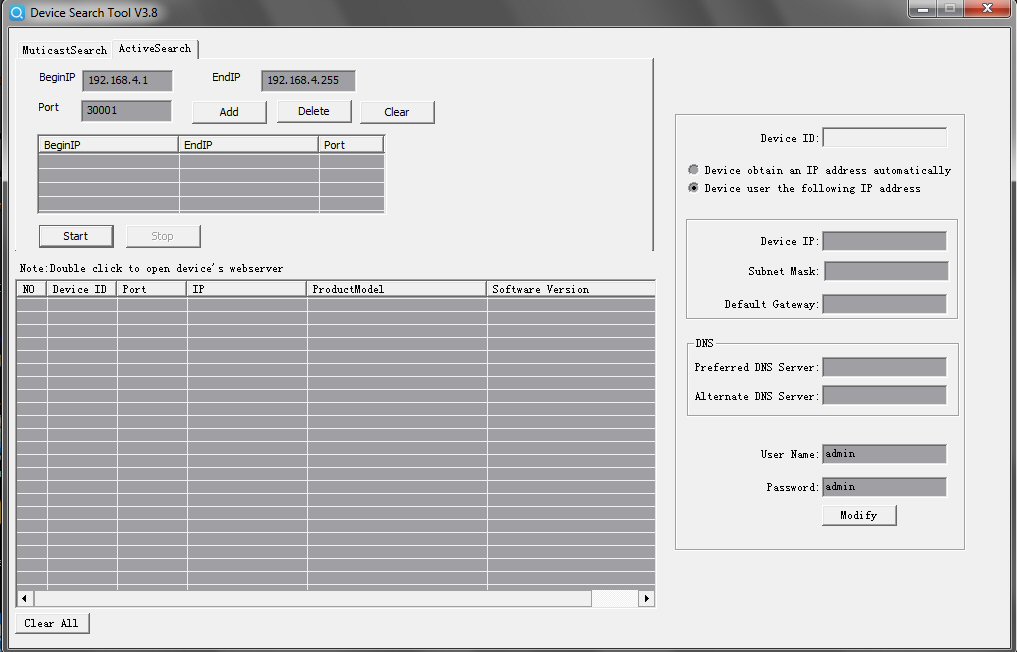1017x652 pixels.
Task: Sort results by the IP column
Action: pos(246,289)
